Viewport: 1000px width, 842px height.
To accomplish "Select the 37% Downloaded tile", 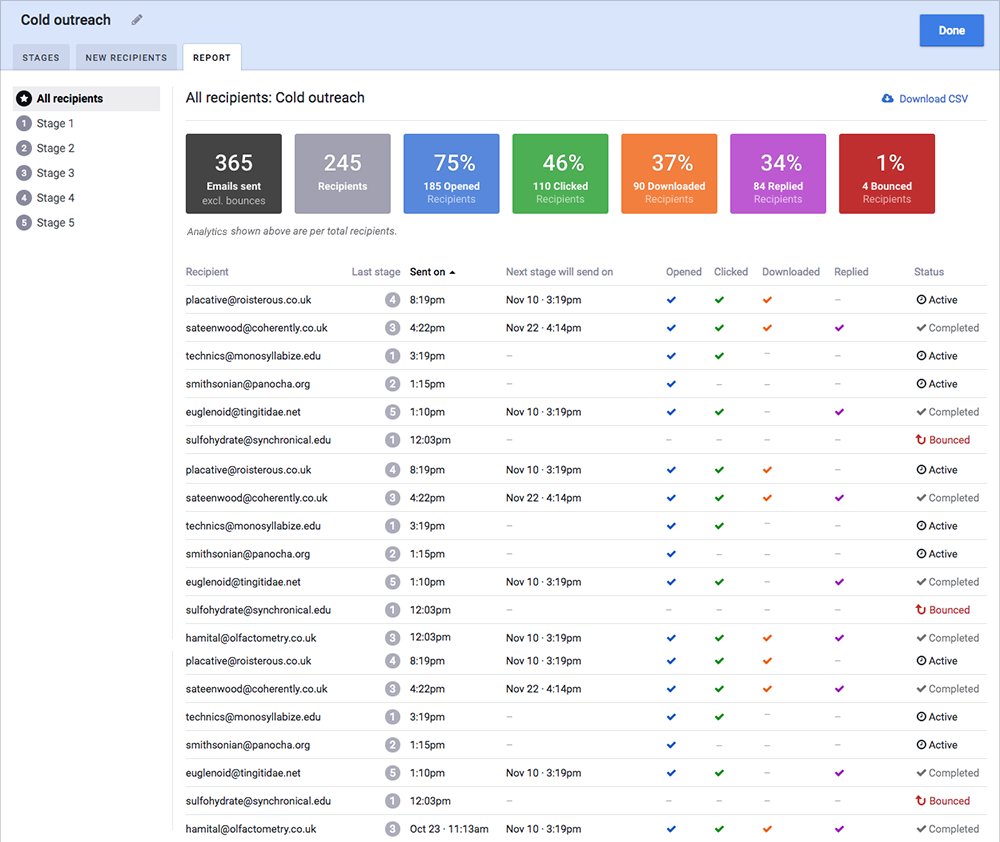I will click(669, 174).
